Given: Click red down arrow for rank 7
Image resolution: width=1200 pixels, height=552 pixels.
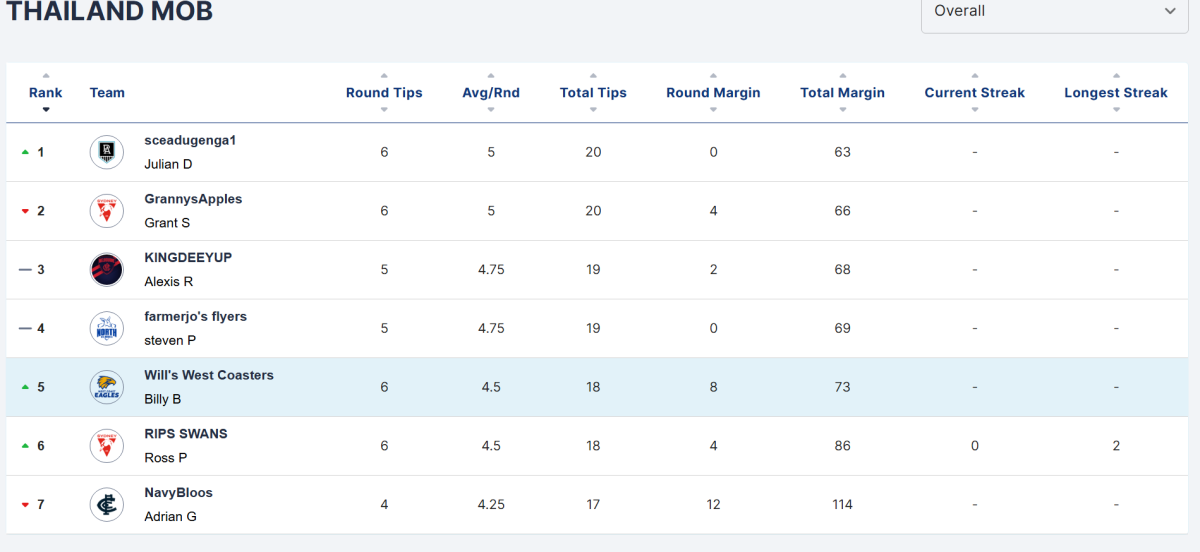Looking at the screenshot, I should point(25,505).
